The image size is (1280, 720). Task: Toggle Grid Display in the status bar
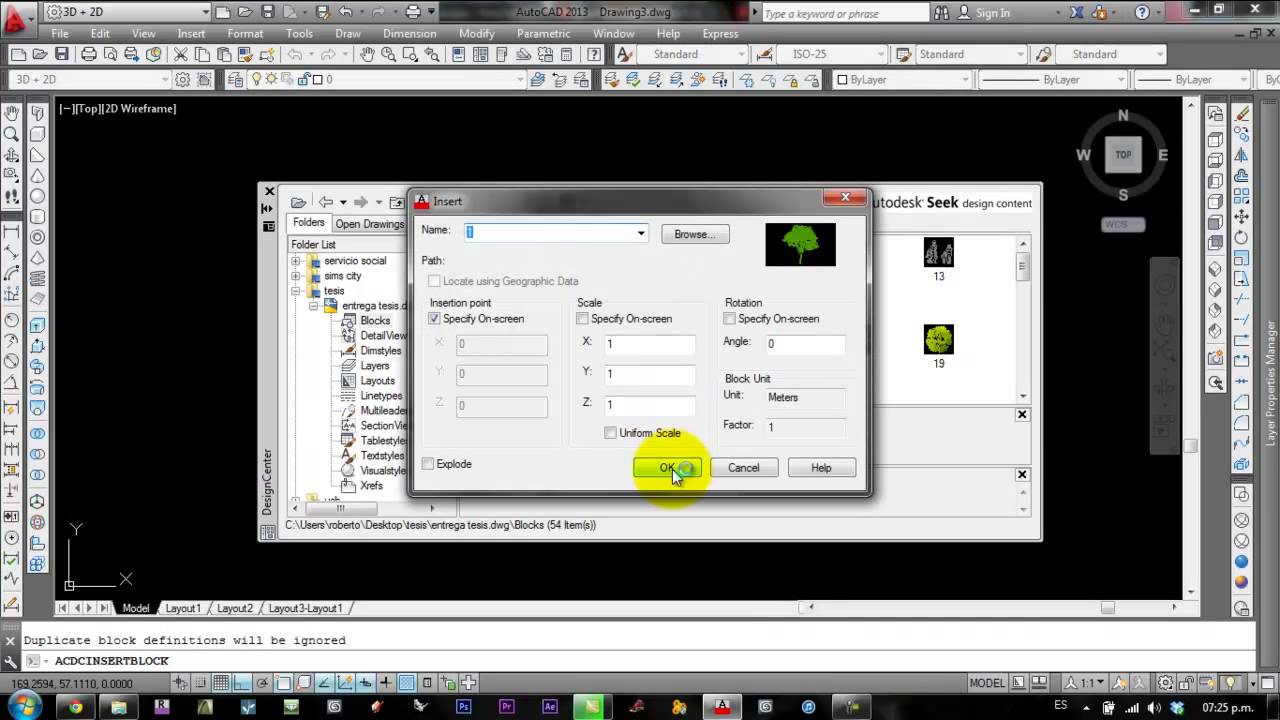[221, 683]
